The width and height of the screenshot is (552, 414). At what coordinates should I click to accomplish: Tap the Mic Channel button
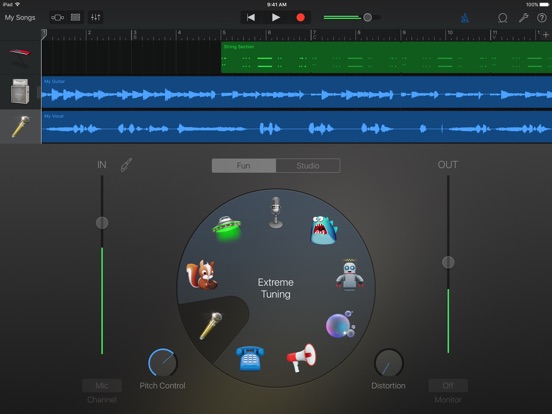(x=102, y=386)
